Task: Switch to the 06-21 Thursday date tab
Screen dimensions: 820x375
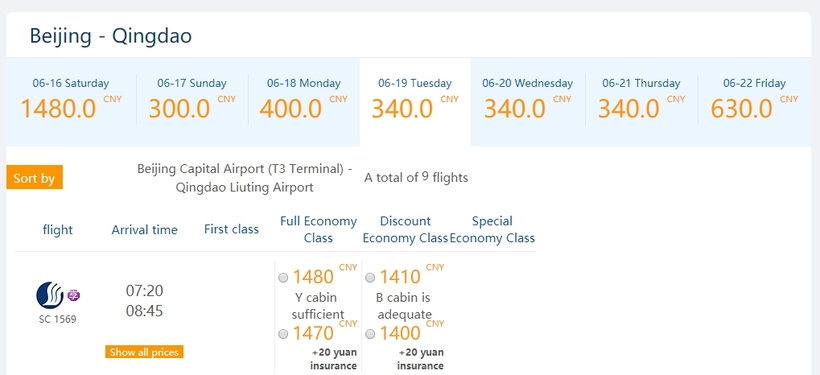Action: 641,100
